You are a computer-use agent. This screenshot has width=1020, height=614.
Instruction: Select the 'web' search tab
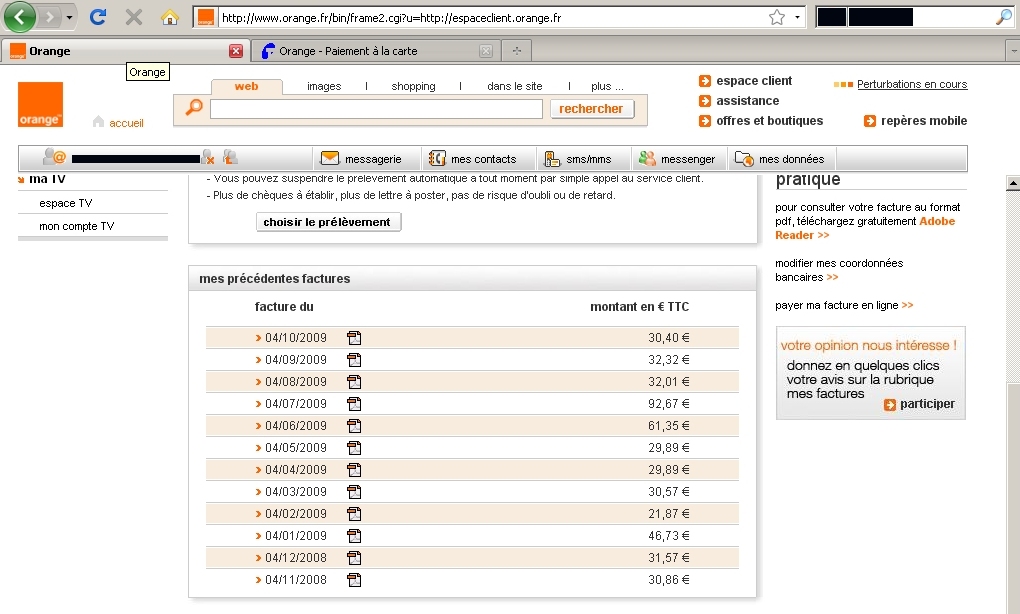pos(247,86)
